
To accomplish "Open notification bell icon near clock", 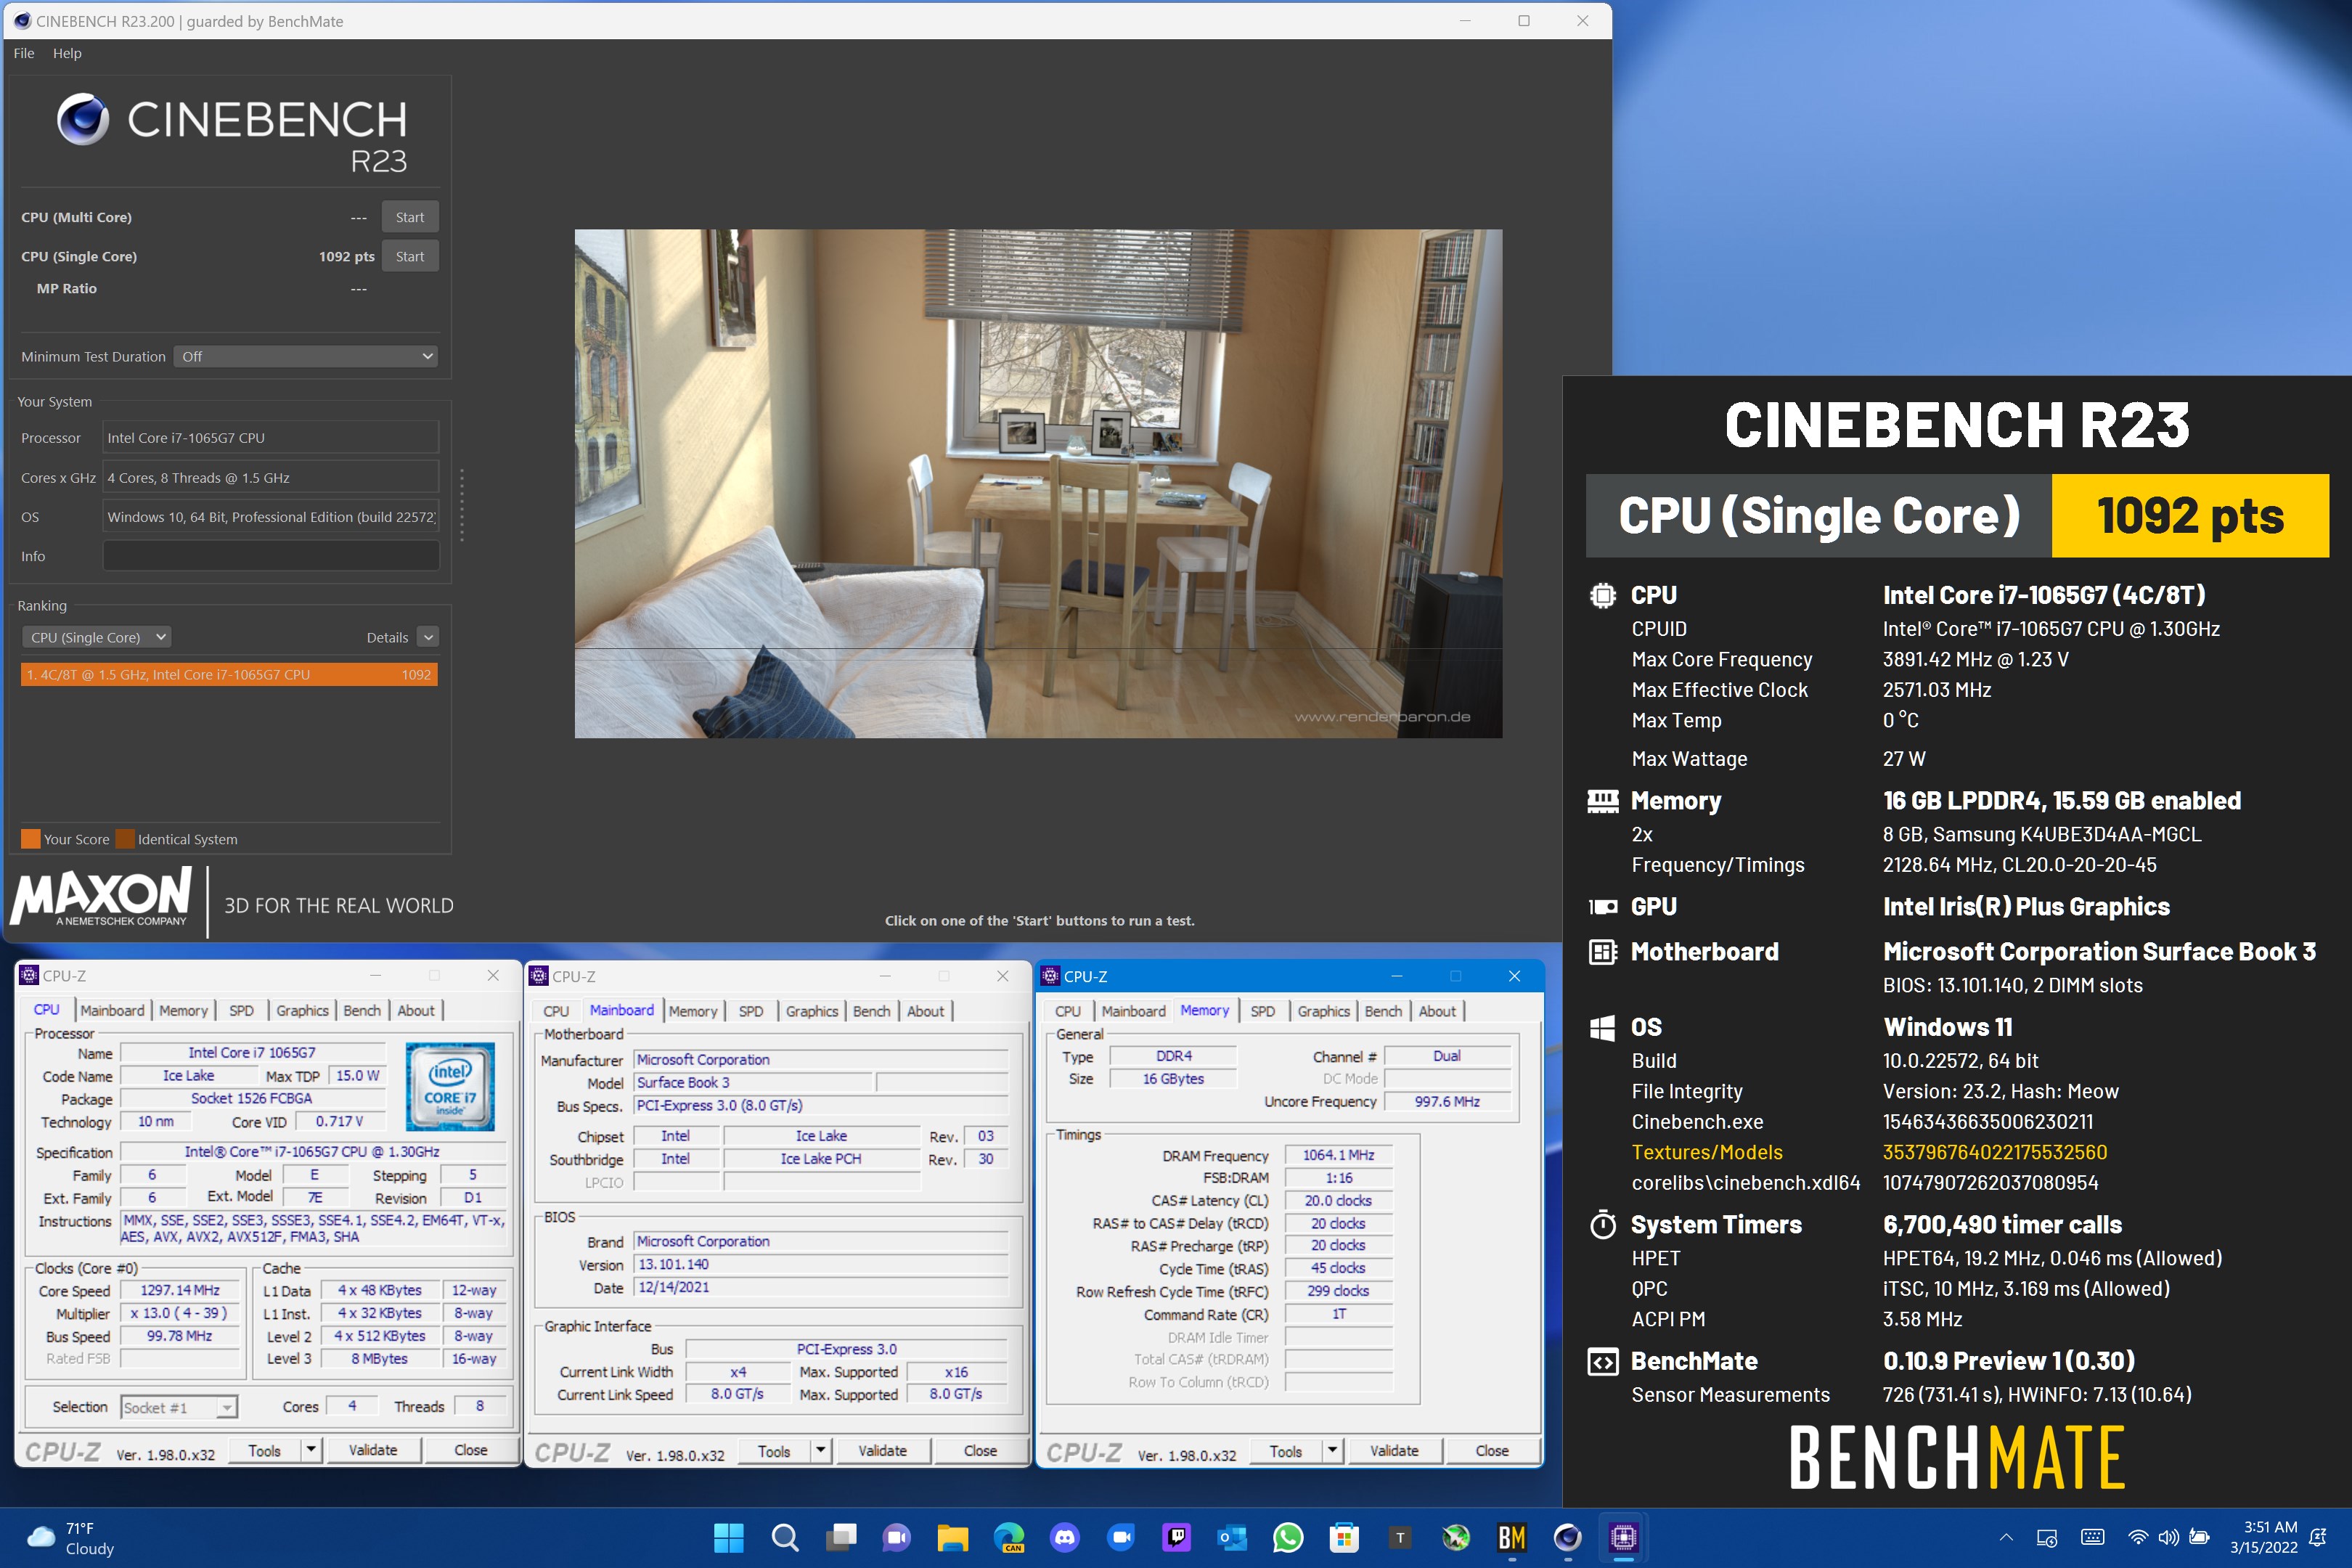I will (x=2317, y=1537).
